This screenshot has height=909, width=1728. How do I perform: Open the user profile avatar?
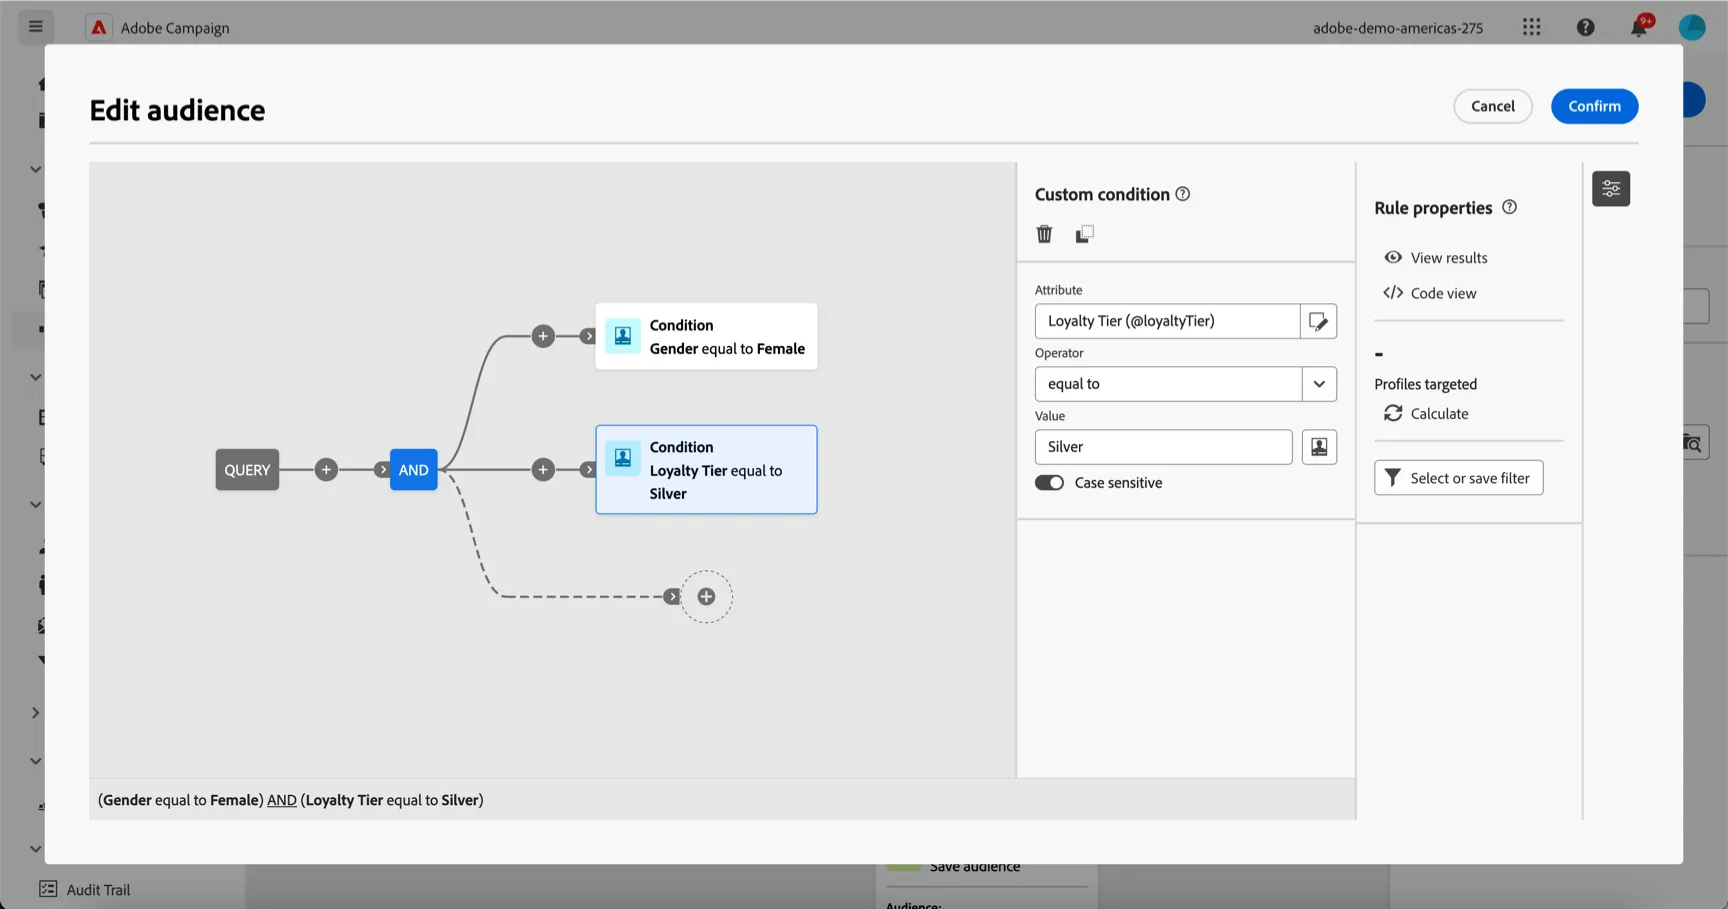1692,27
